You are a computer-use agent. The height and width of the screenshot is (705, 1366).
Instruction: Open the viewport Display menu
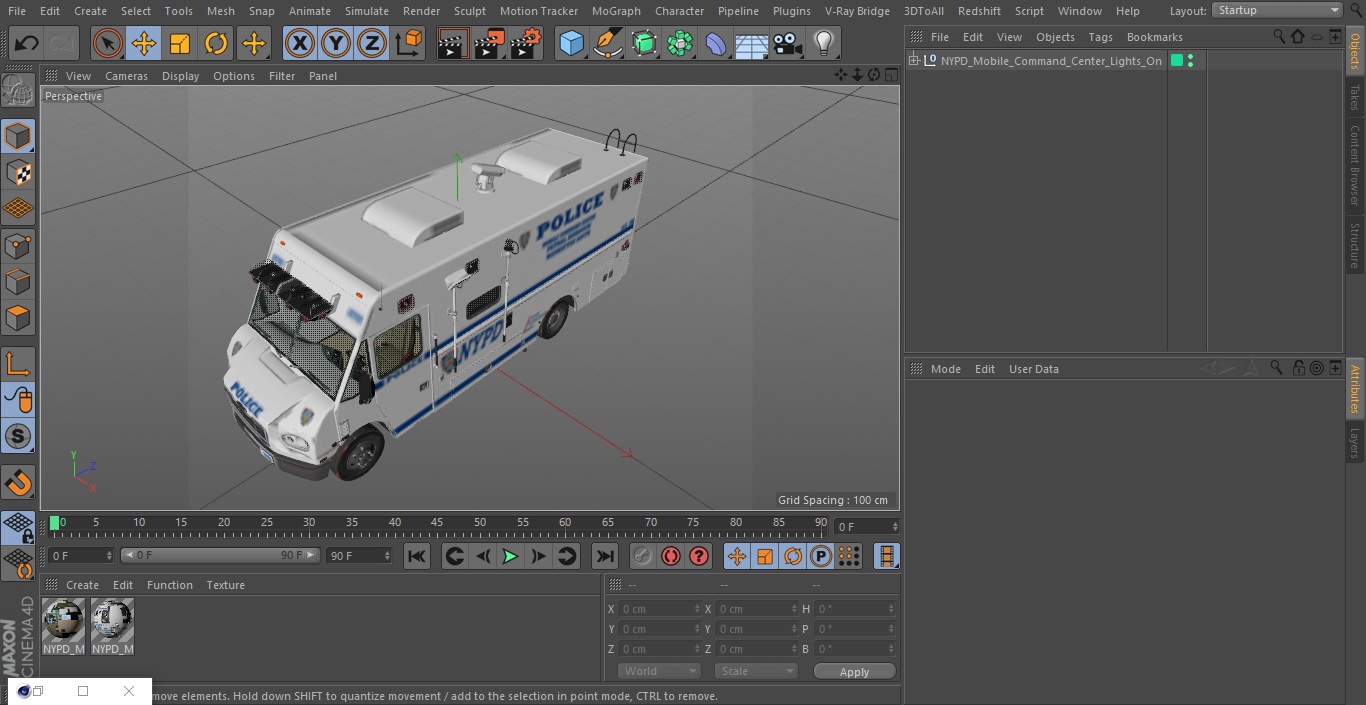click(180, 76)
